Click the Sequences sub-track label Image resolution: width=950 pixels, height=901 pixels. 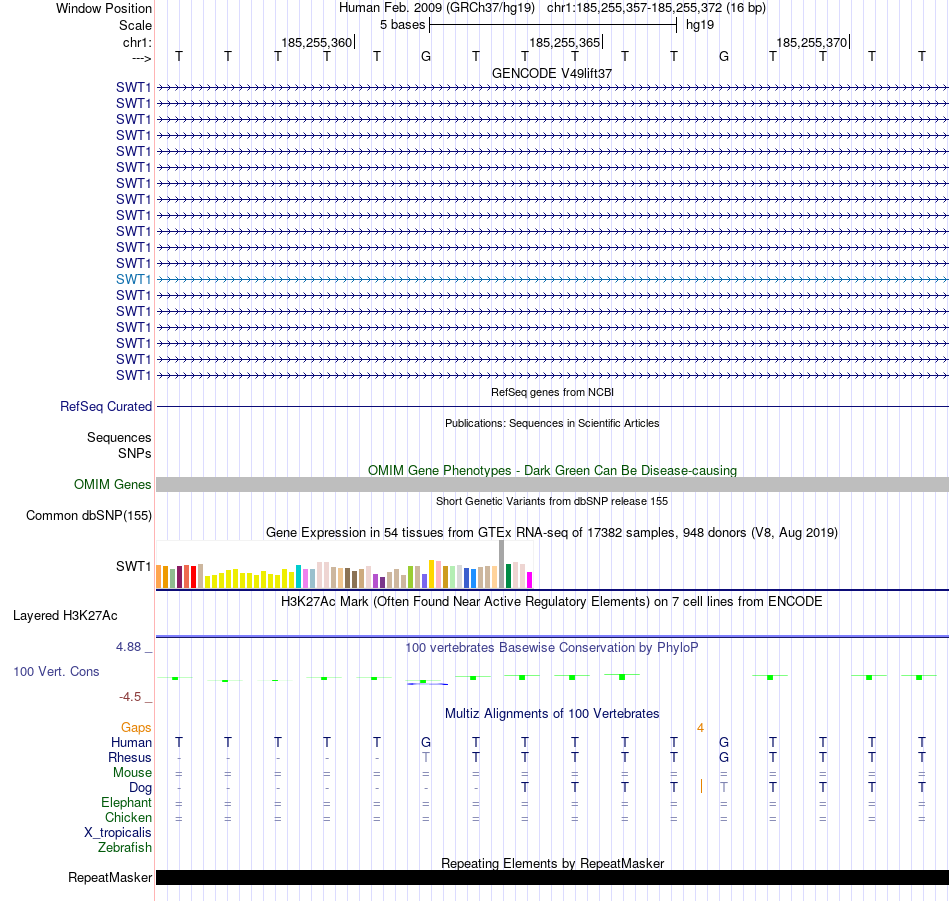tap(119, 437)
